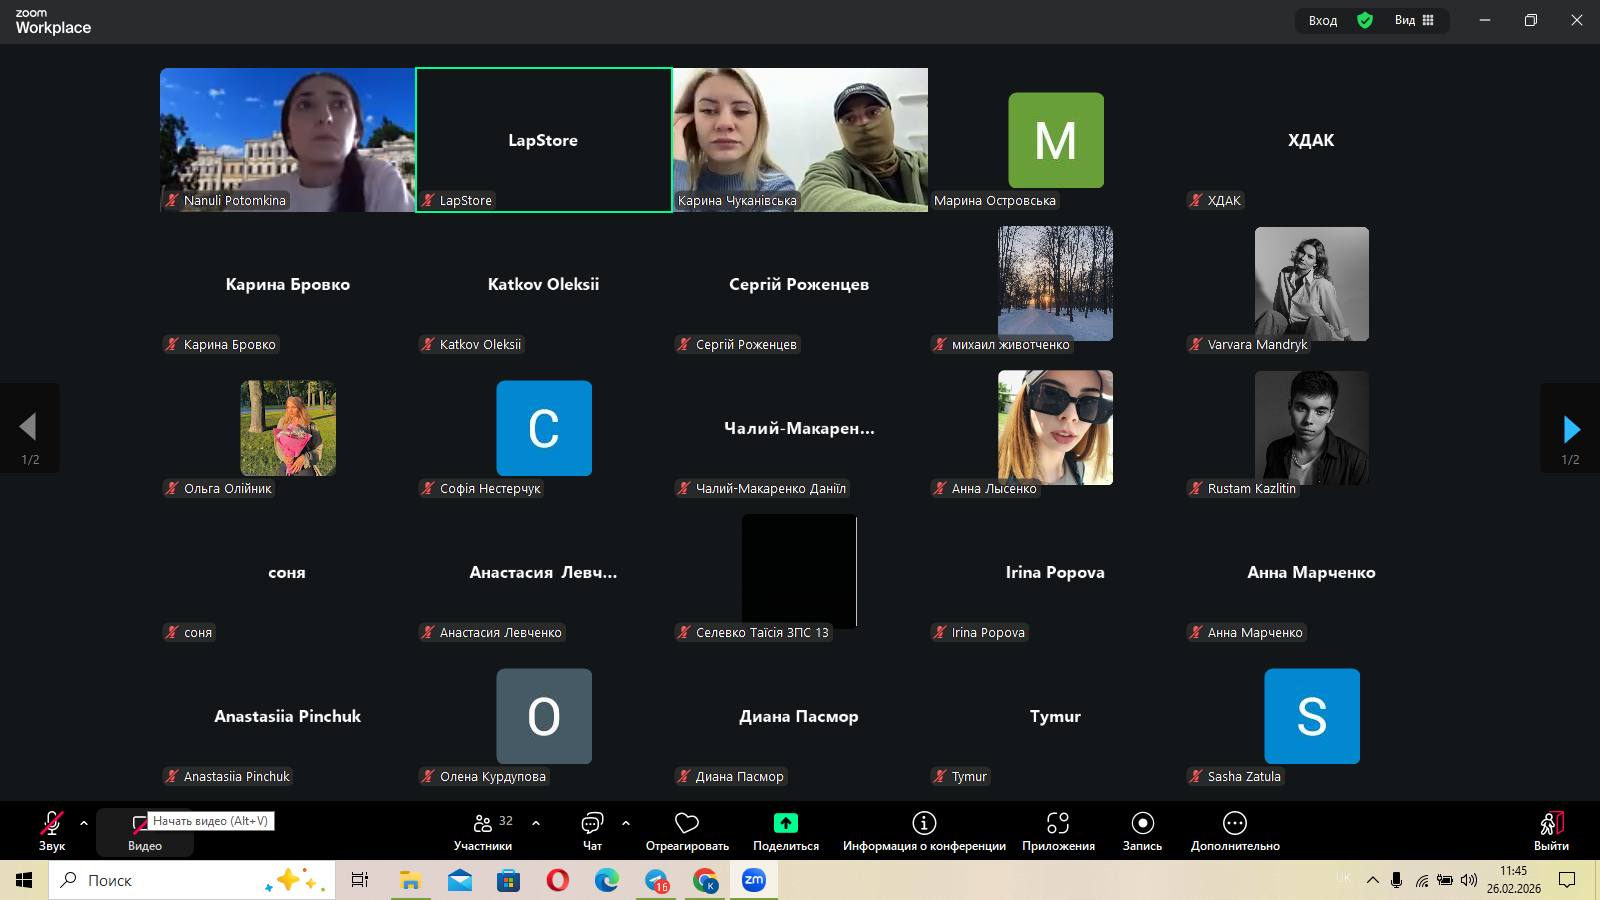Image resolution: width=1600 pixels, height=900 pixels.
Task: Select Nanuli Potomkina's video tile
Action: 288,139
